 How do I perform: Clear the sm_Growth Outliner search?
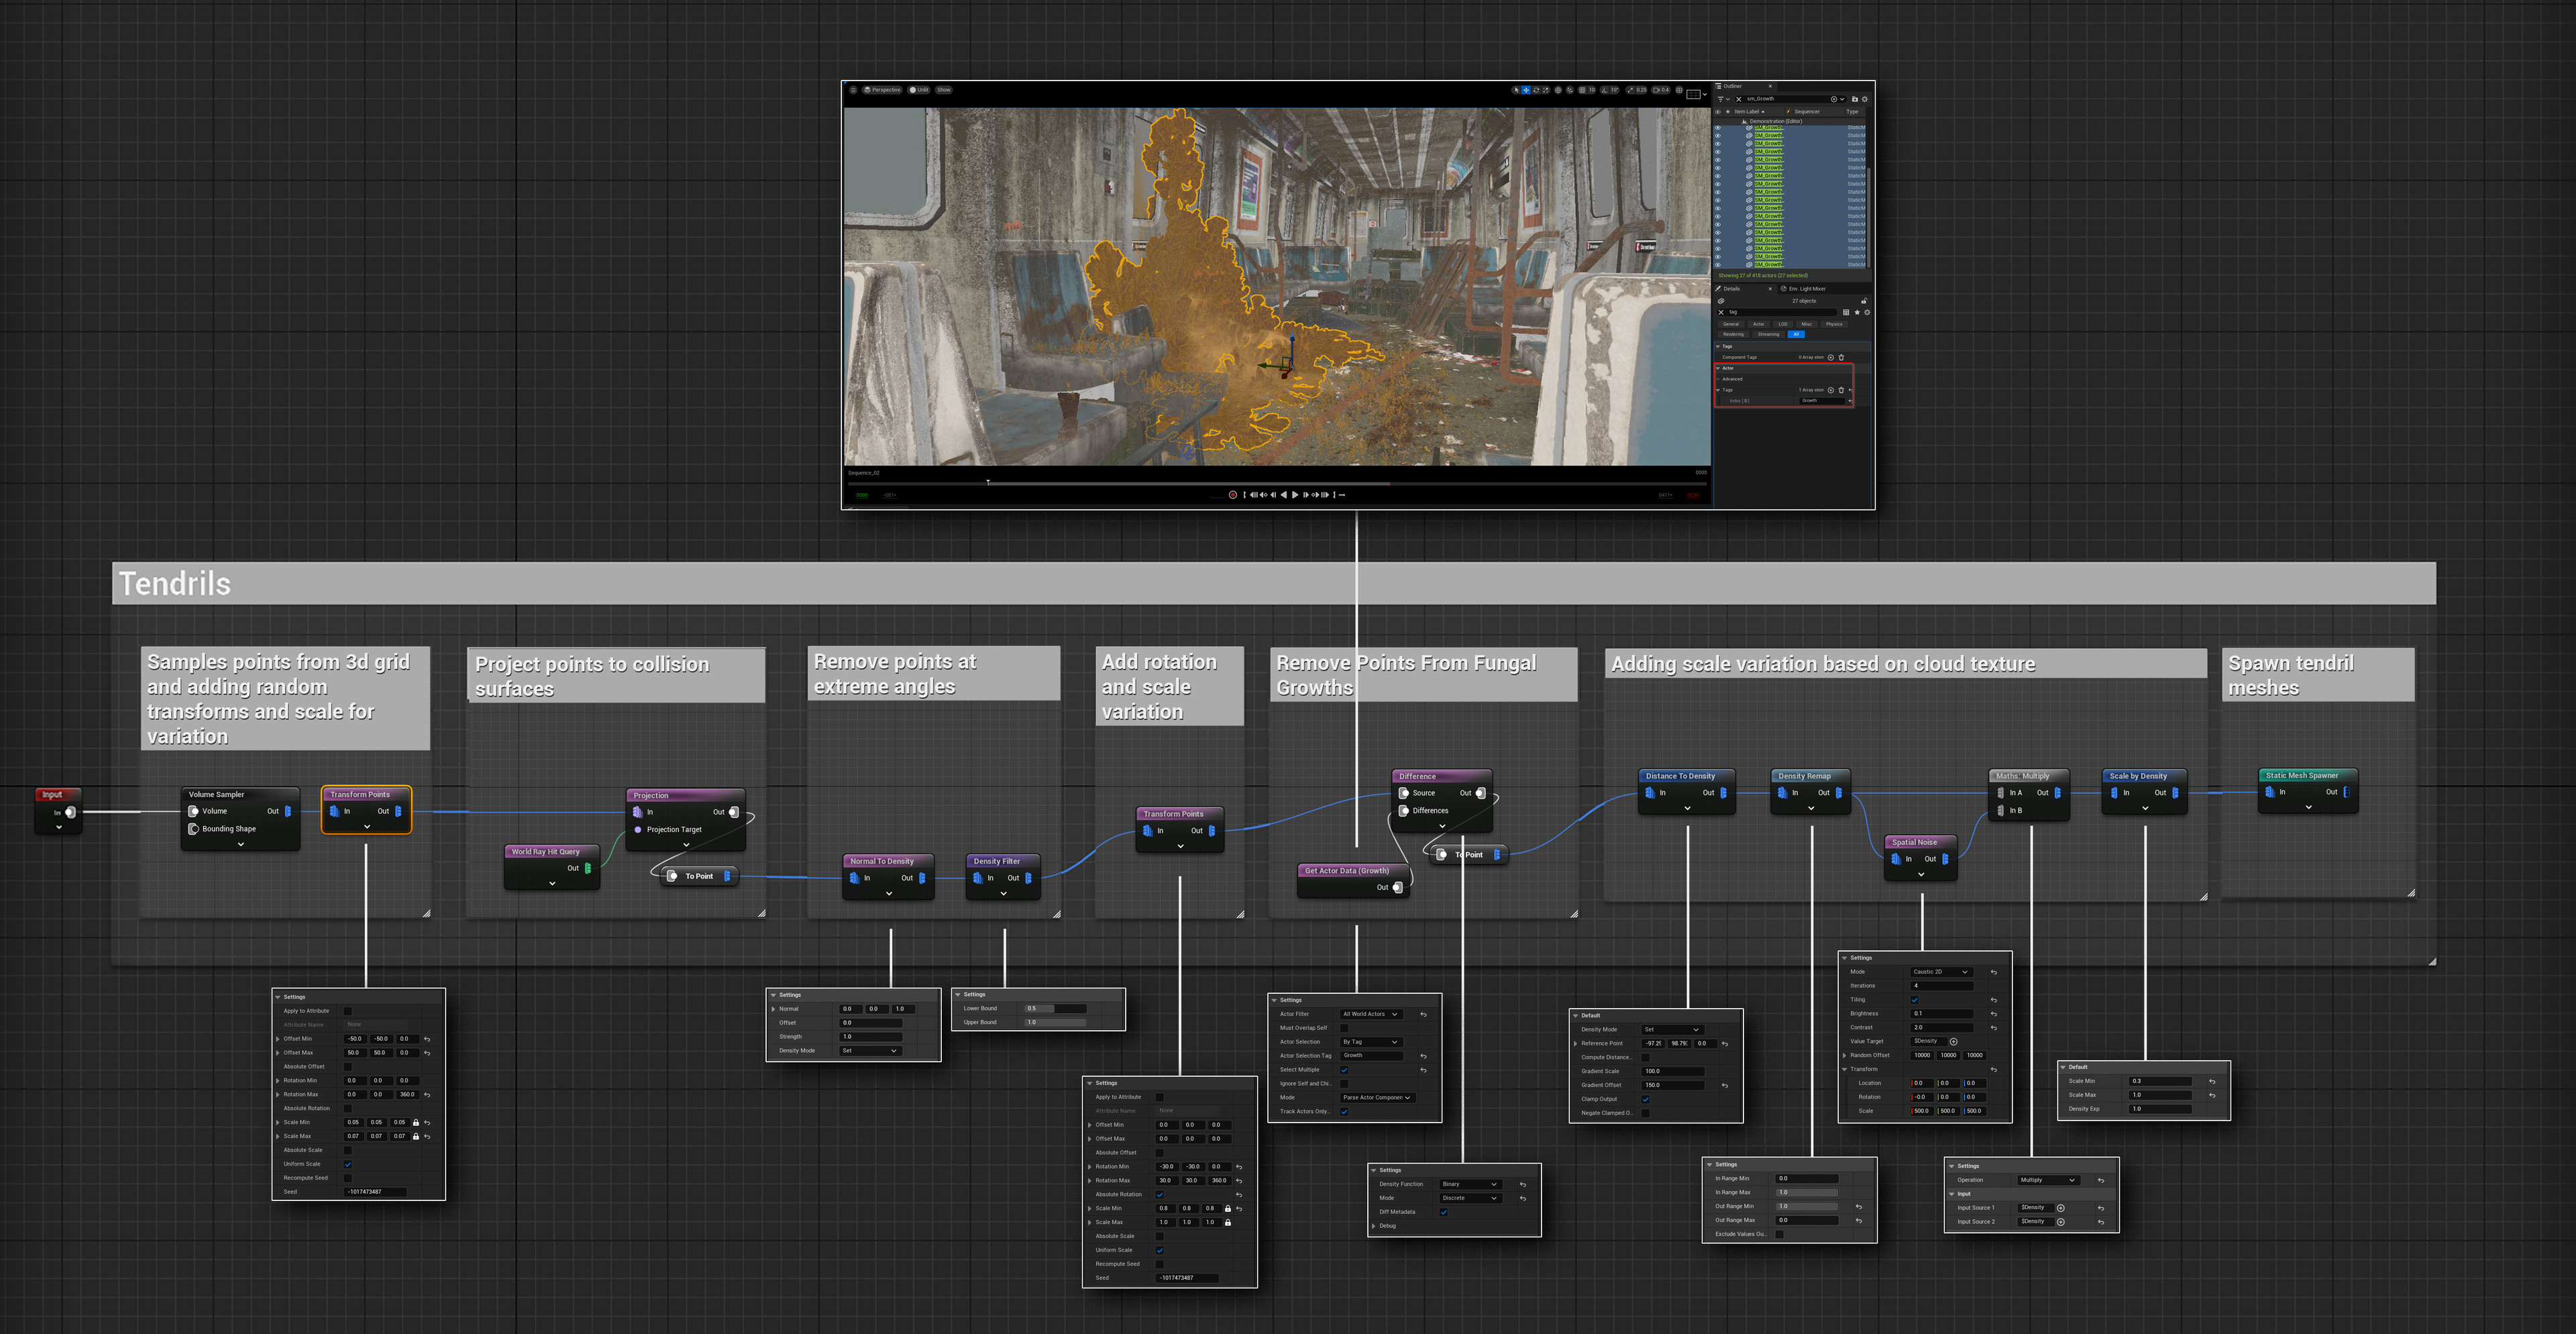tap(1739, 99)
